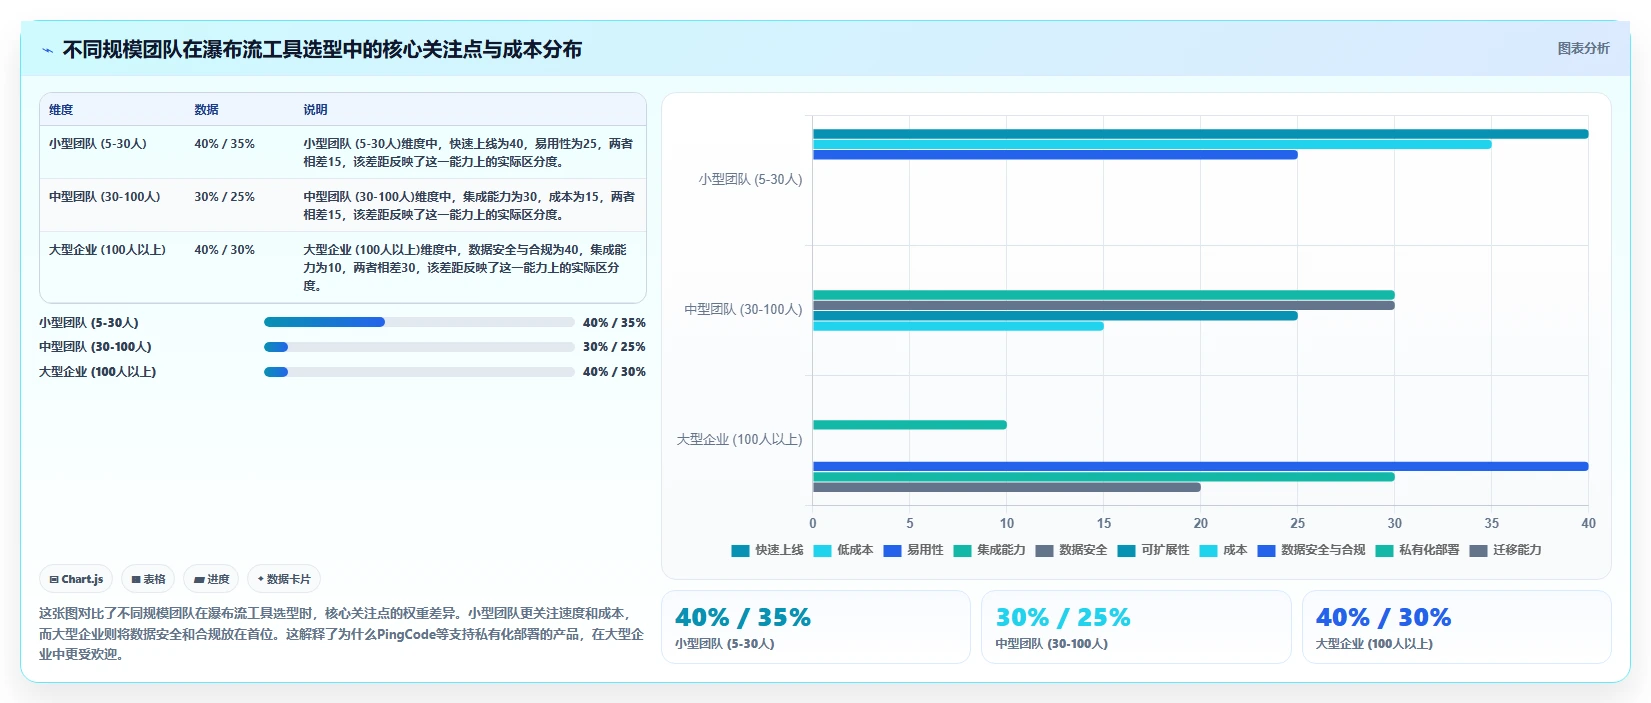Toggle 数据安全 series in the legend

point(1071,550)
